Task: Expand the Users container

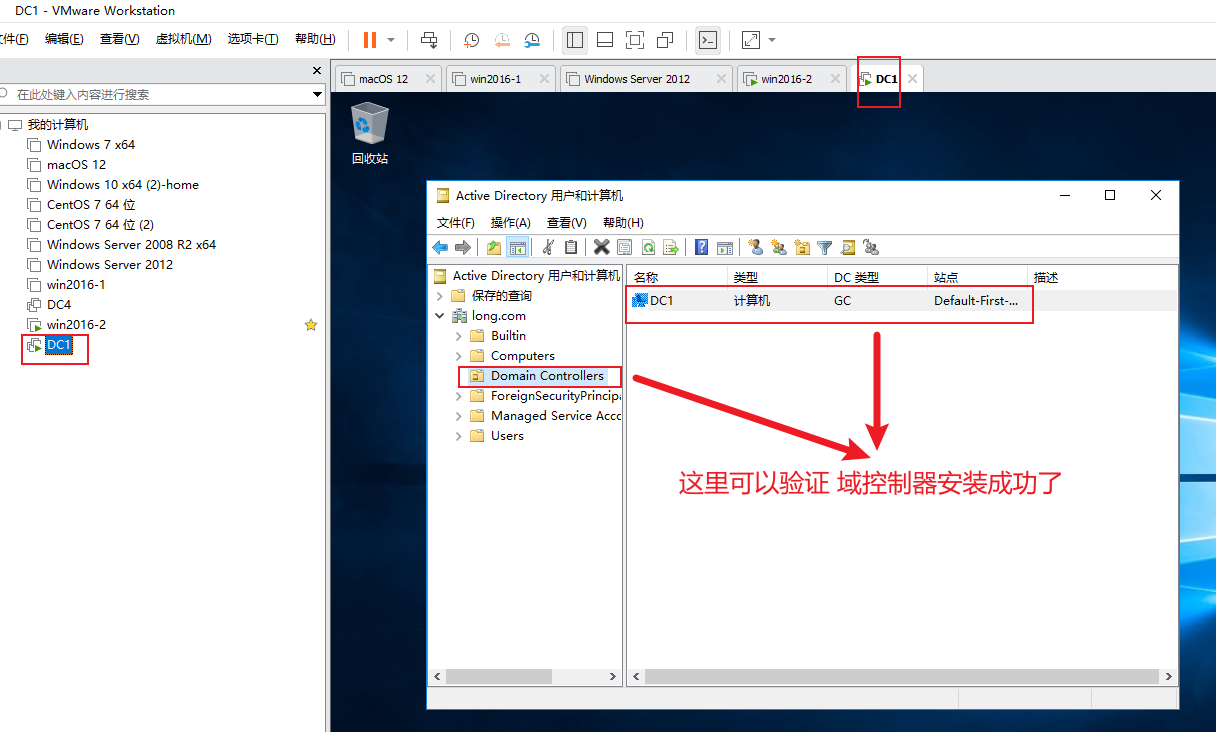Action: 459,436
